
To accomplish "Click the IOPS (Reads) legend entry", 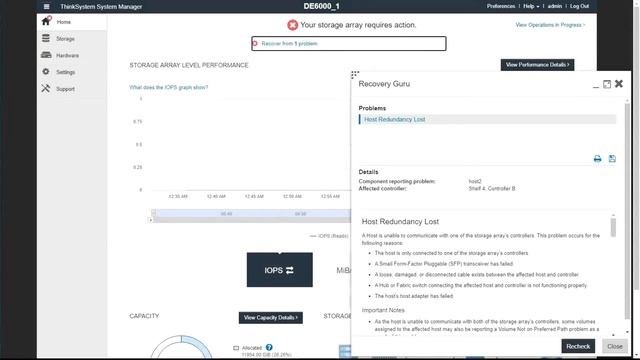I will click(329, 236).
